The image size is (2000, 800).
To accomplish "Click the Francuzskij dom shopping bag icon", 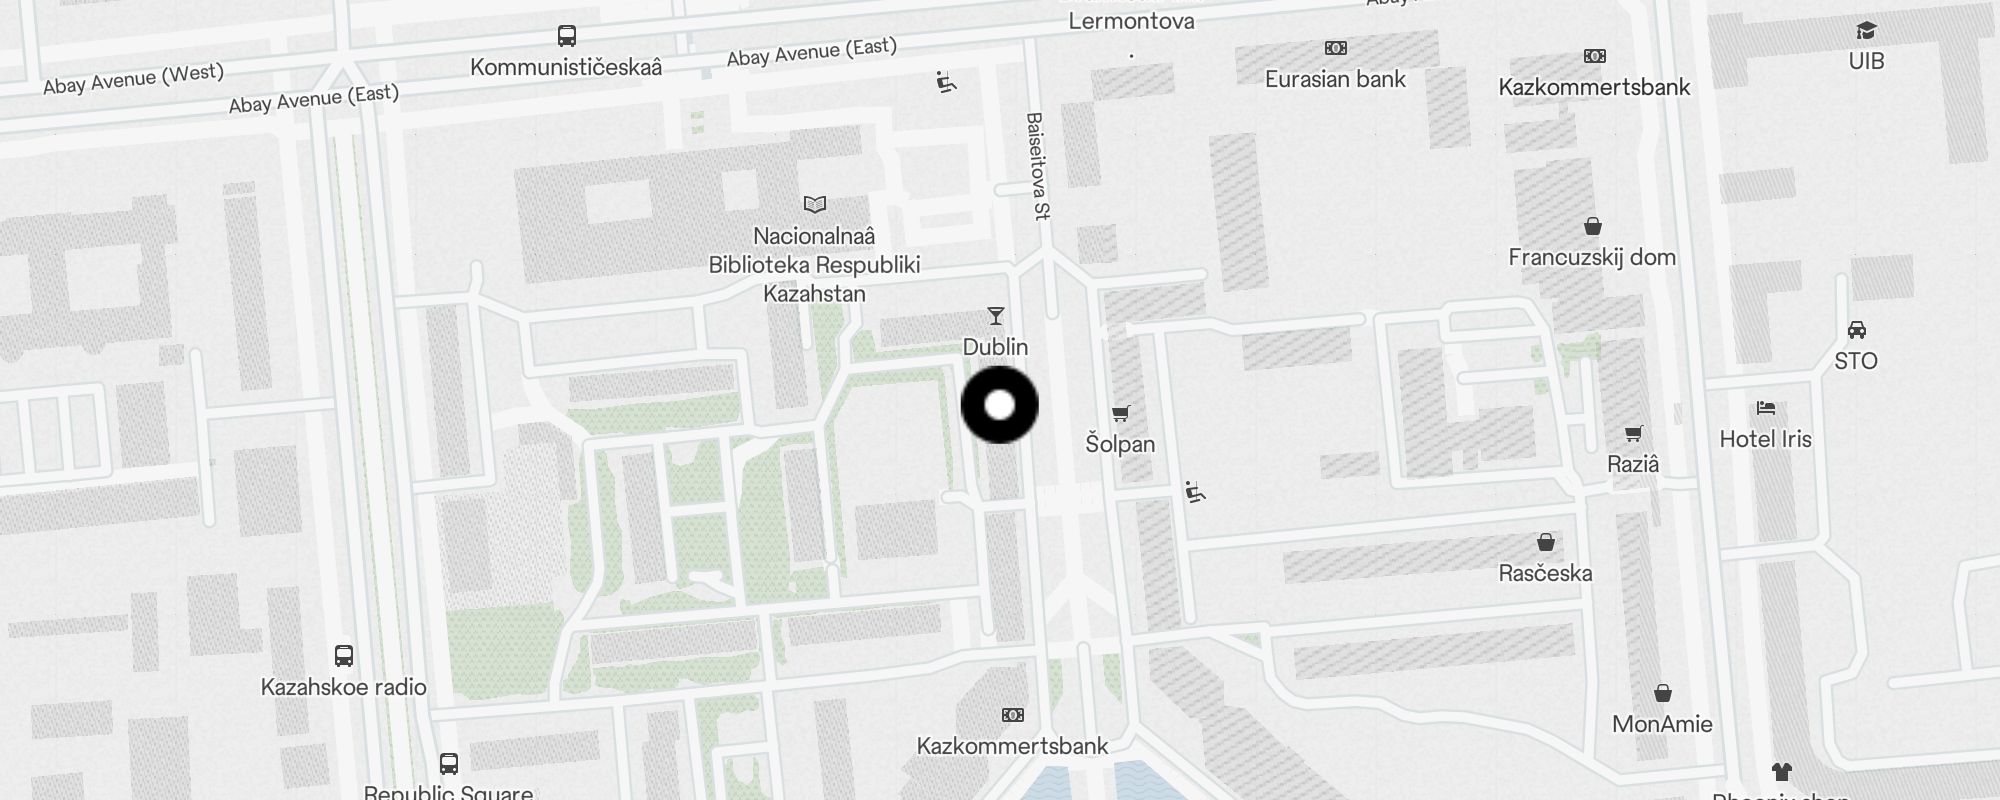I will [1593, 226].
